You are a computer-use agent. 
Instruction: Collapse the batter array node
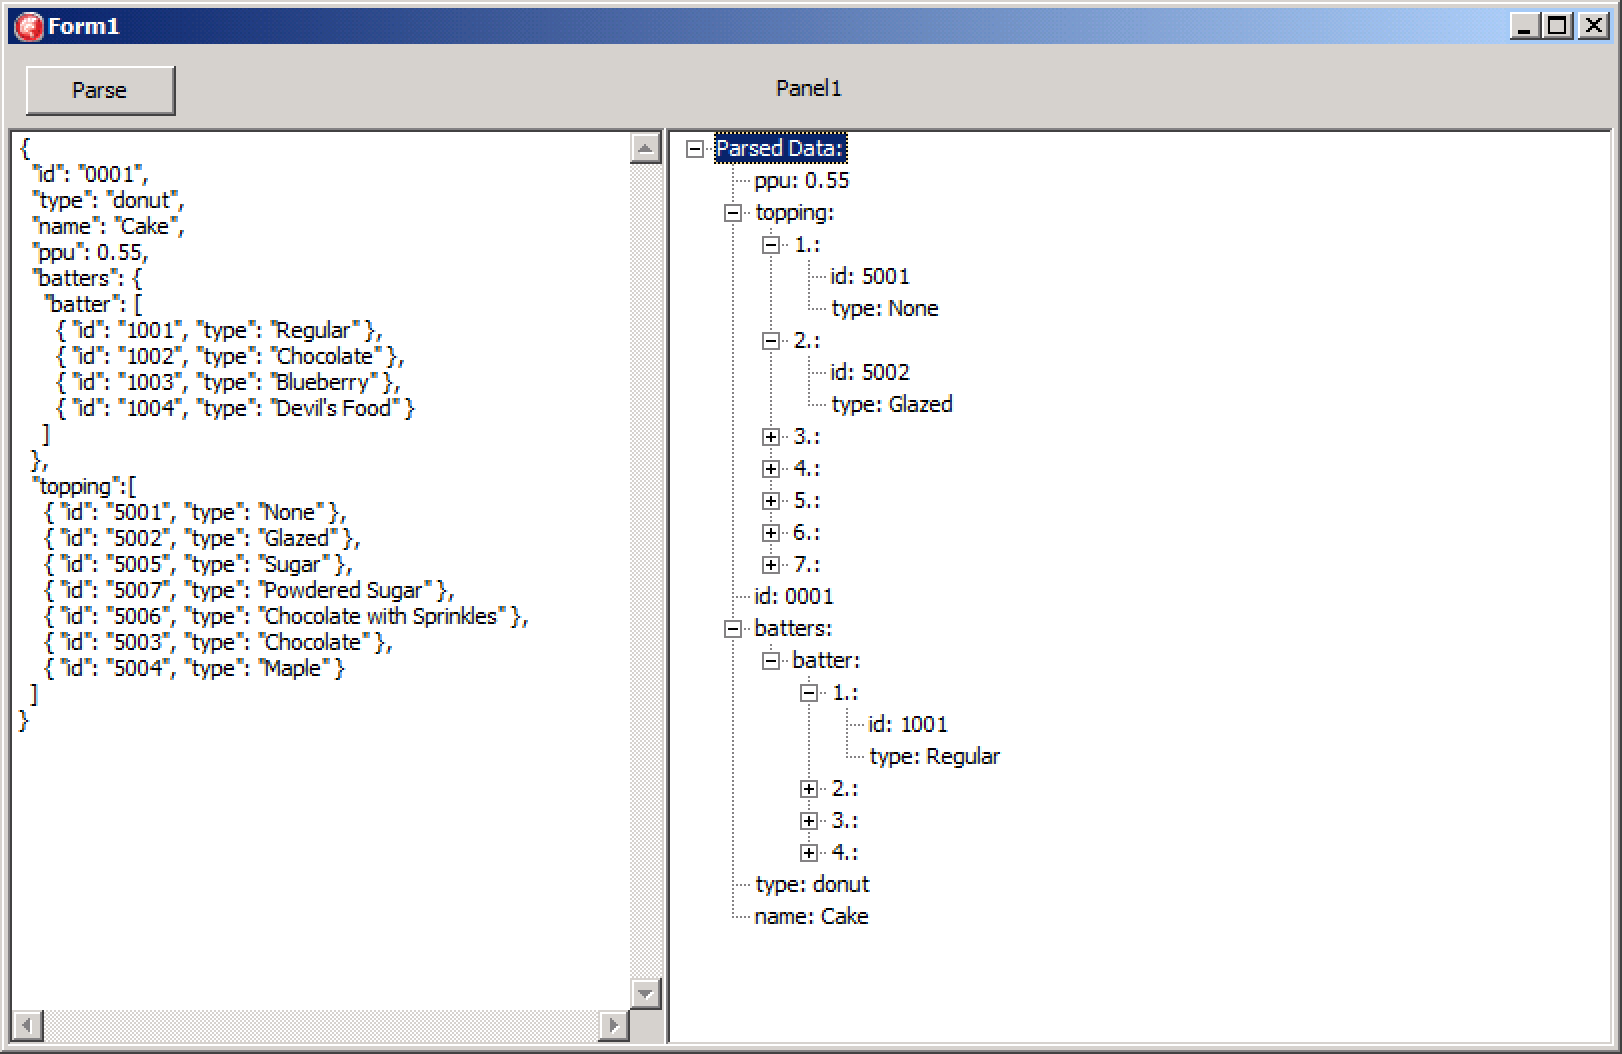771,661
